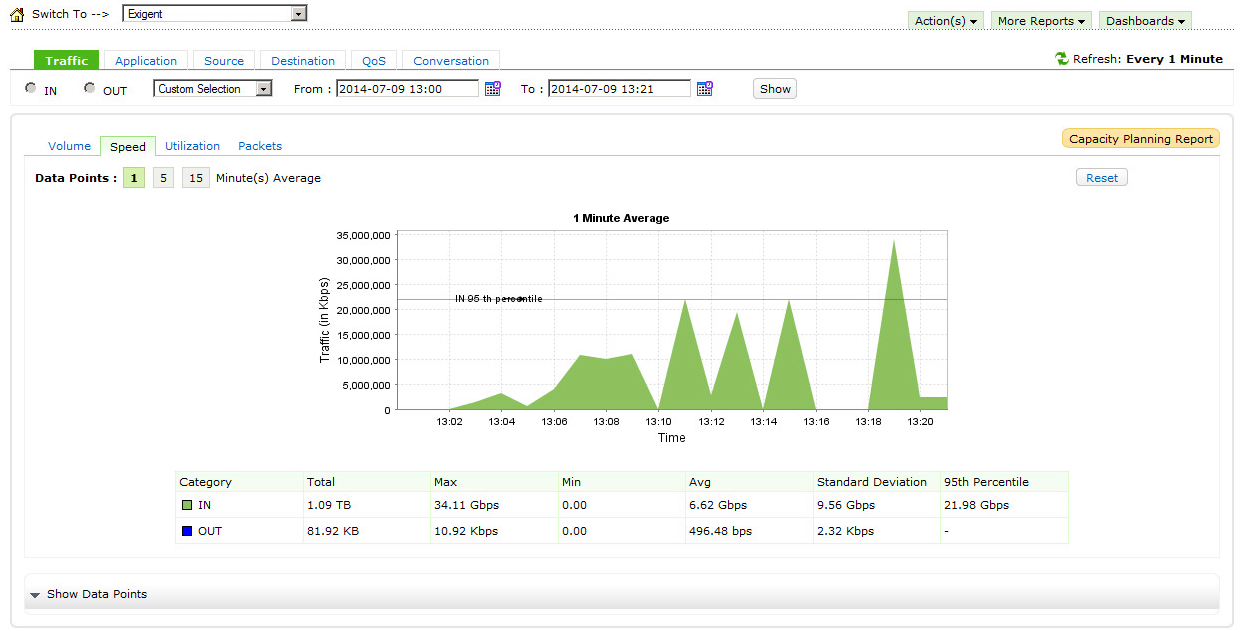
Task: Switch to the Application tab
Action: [x=146, y=61]
